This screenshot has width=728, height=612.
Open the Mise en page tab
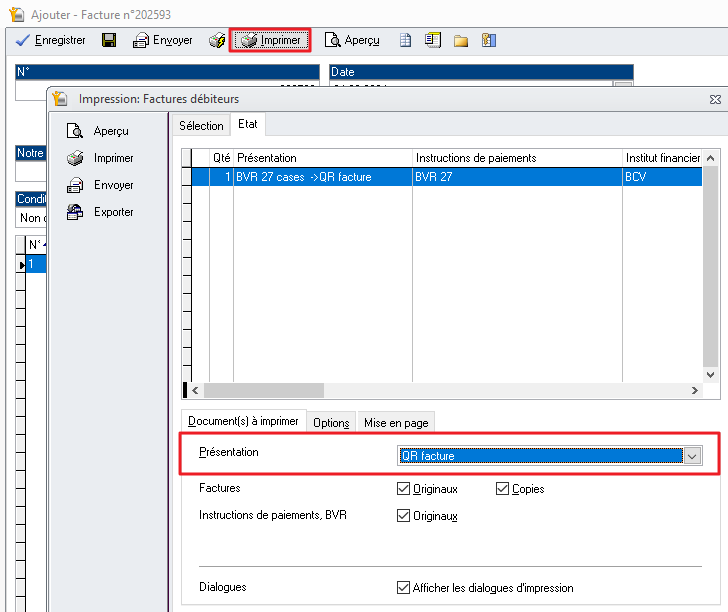(396, 423)
